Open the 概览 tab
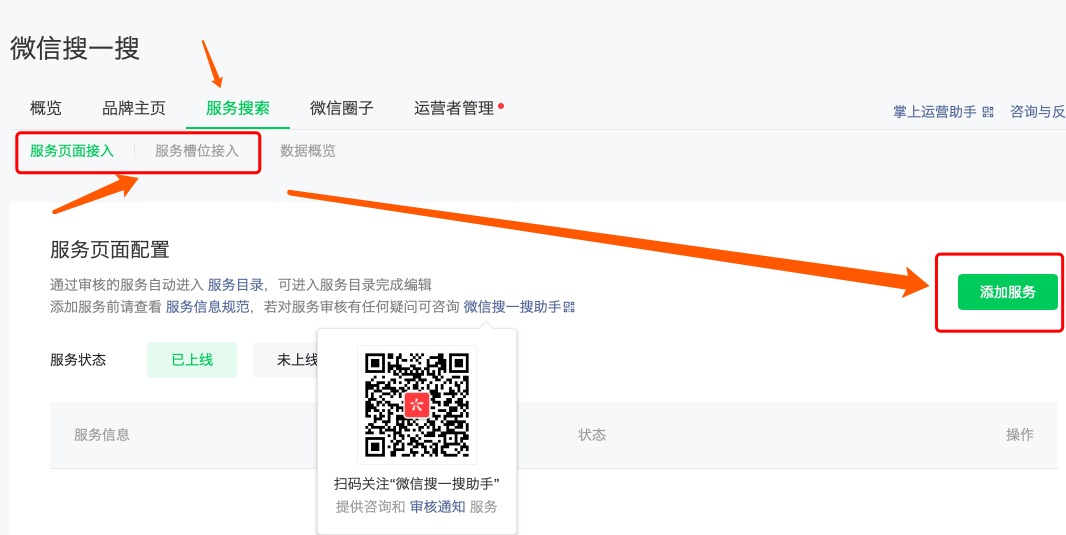 [x=46, y=108]
